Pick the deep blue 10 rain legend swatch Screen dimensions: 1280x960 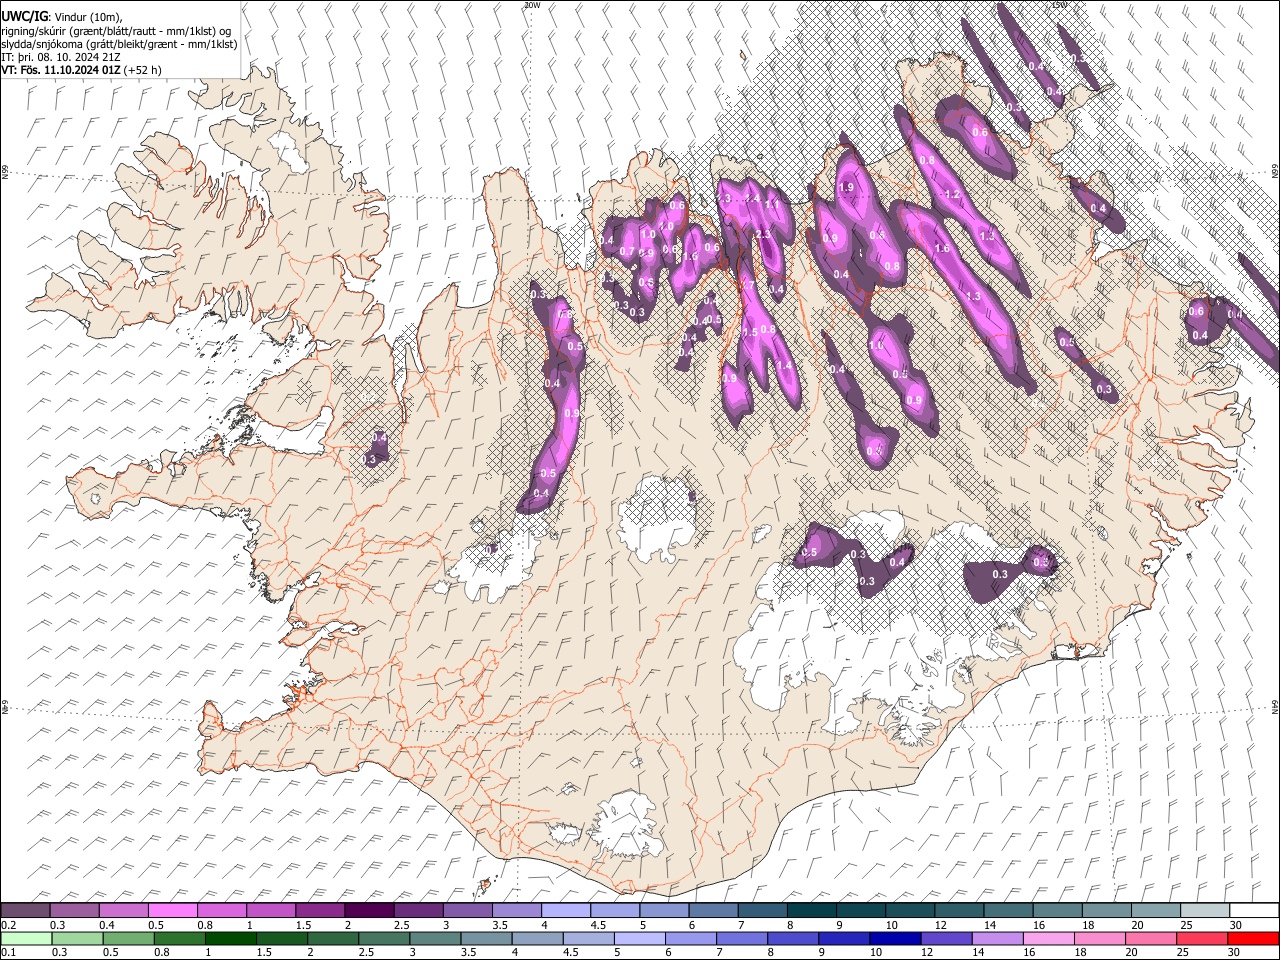click(895, 938)
